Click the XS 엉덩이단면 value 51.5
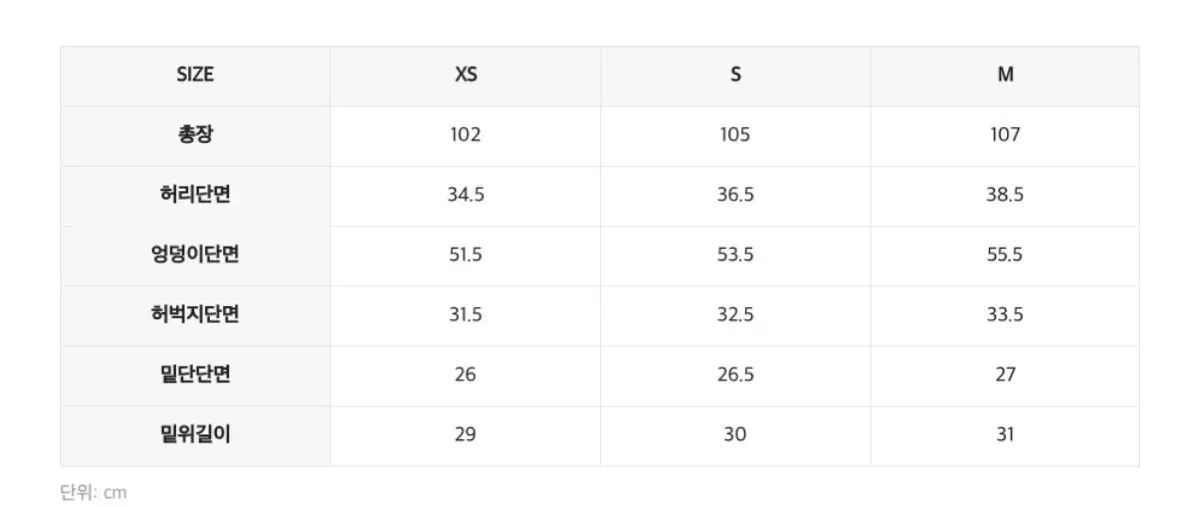 (x=465, y=255)
